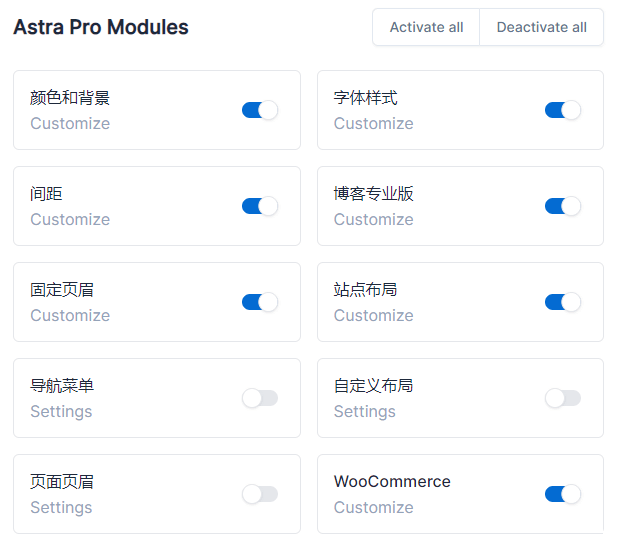Open Customize link under 站点布局
This screenshot has width=618, height=546.
[373, 316]
